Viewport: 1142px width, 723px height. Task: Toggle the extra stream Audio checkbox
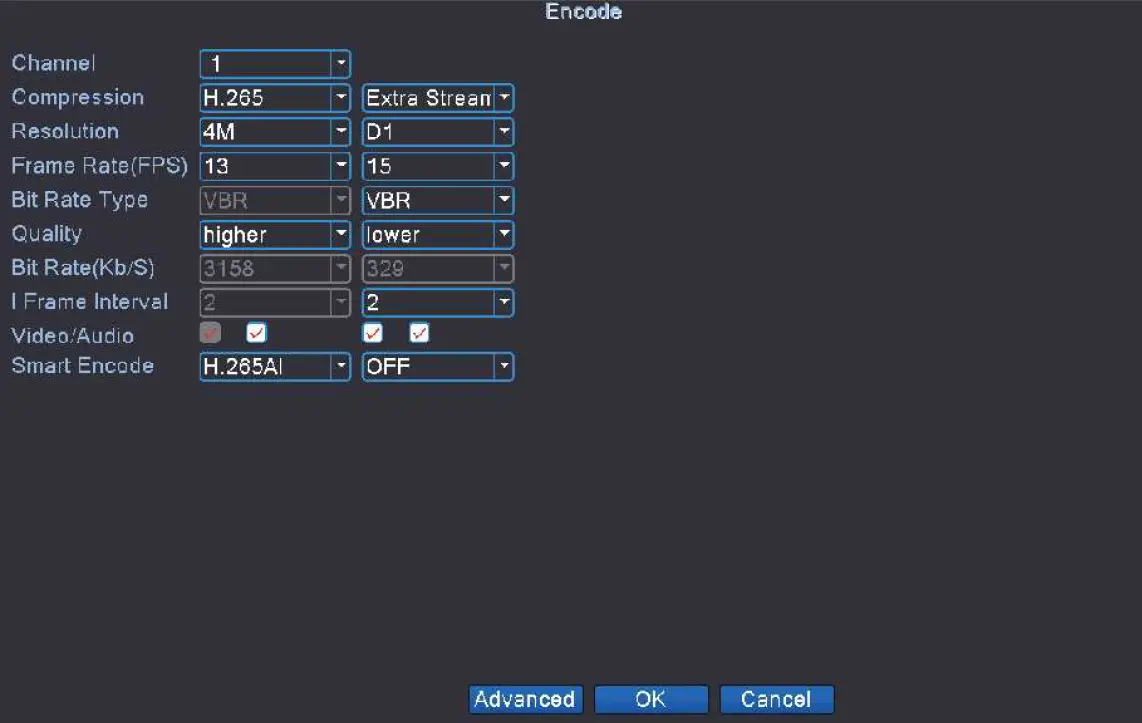point(419,333)
